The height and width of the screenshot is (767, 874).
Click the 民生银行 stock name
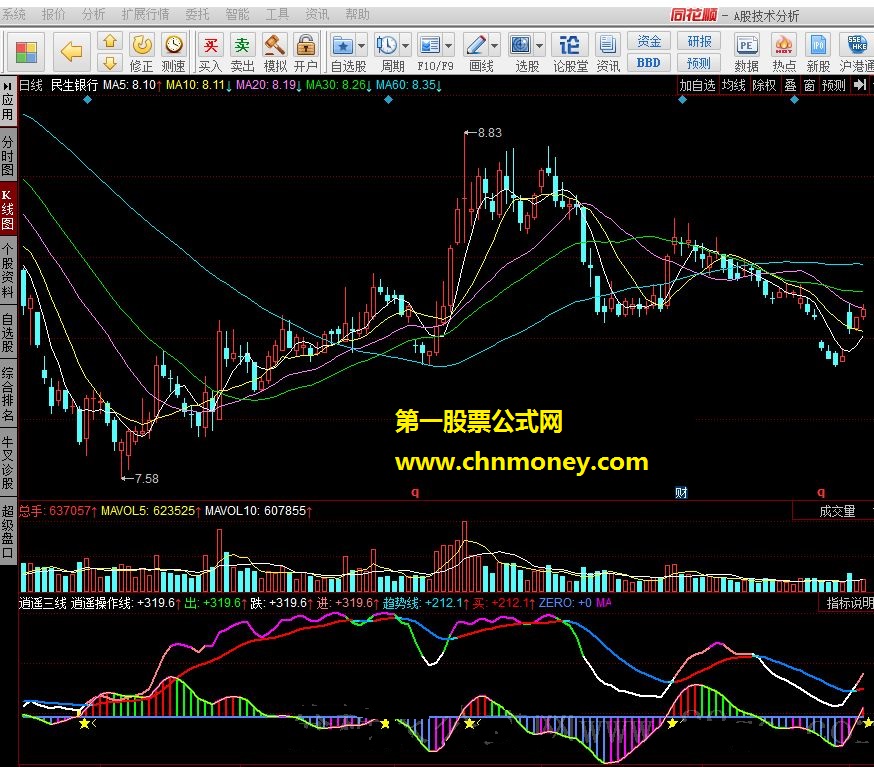(74, 85)
